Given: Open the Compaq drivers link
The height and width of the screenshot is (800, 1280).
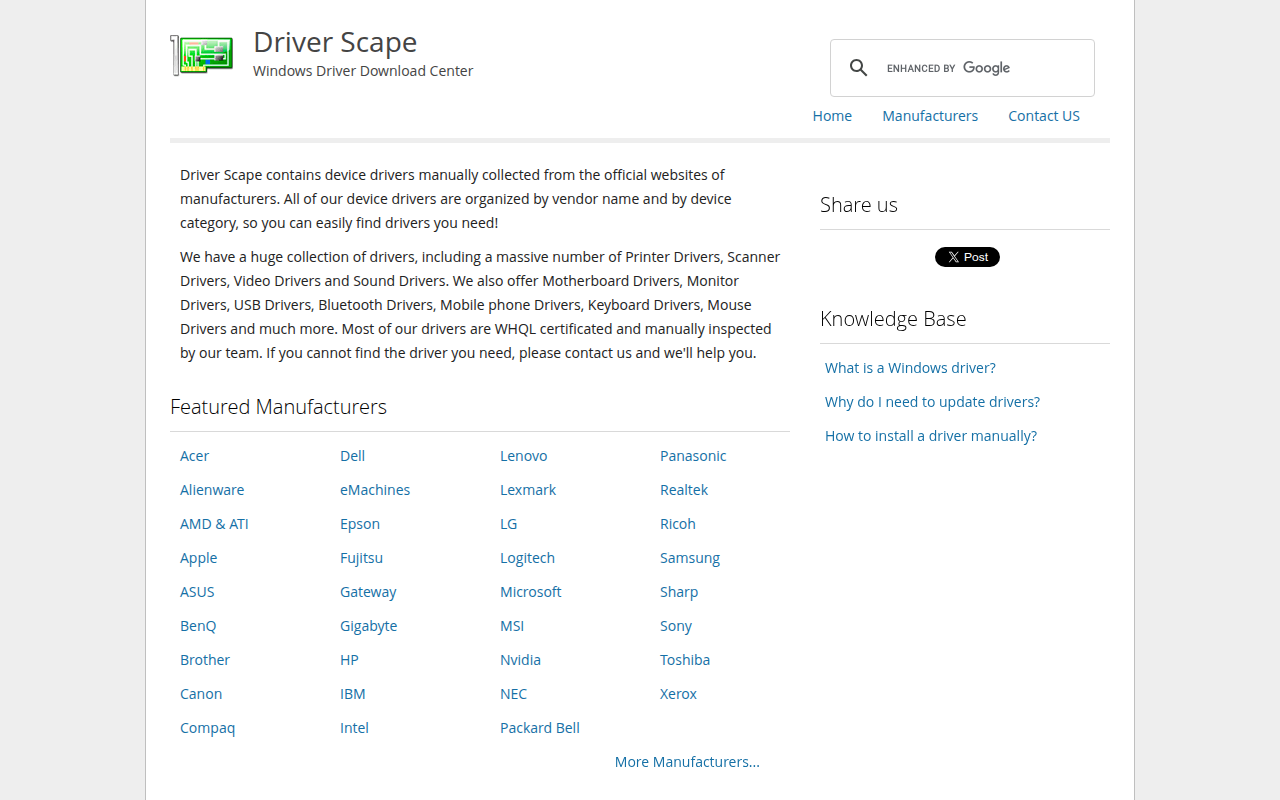Looking at the screenshot, I should (207, 728).
